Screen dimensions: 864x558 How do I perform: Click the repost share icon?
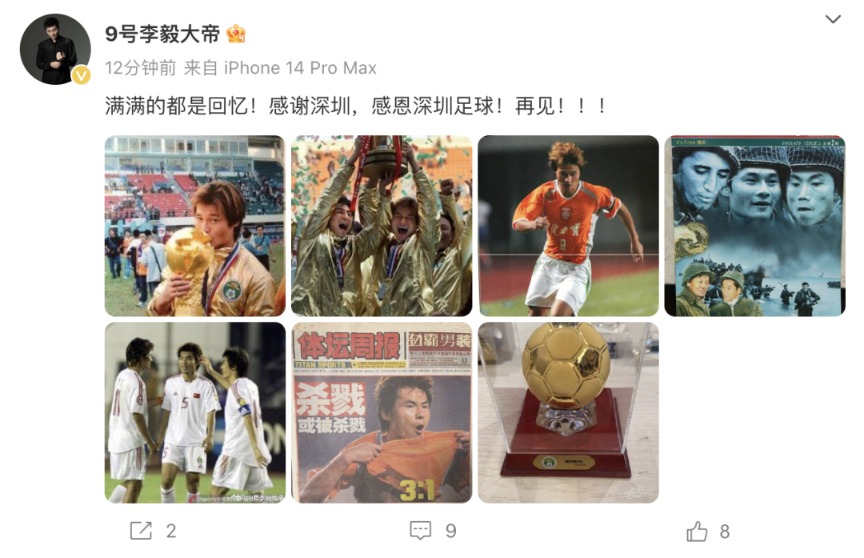(x=141, y=530)
